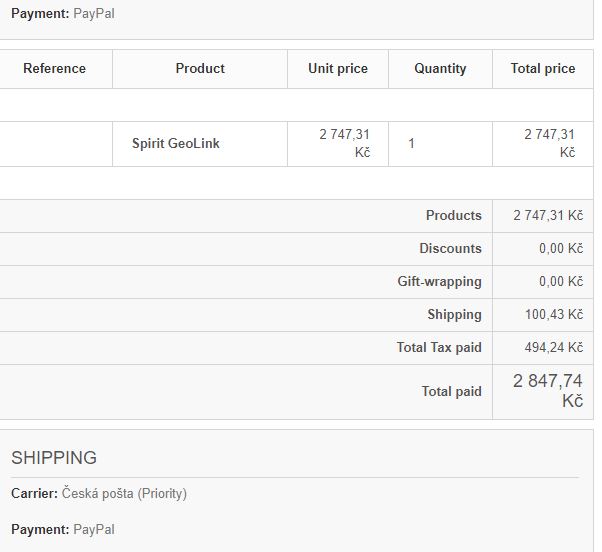Click the Gift-wrapping row label
This screenshot has width=602, height=552.
pyautogui.click(x=439, y=282)
